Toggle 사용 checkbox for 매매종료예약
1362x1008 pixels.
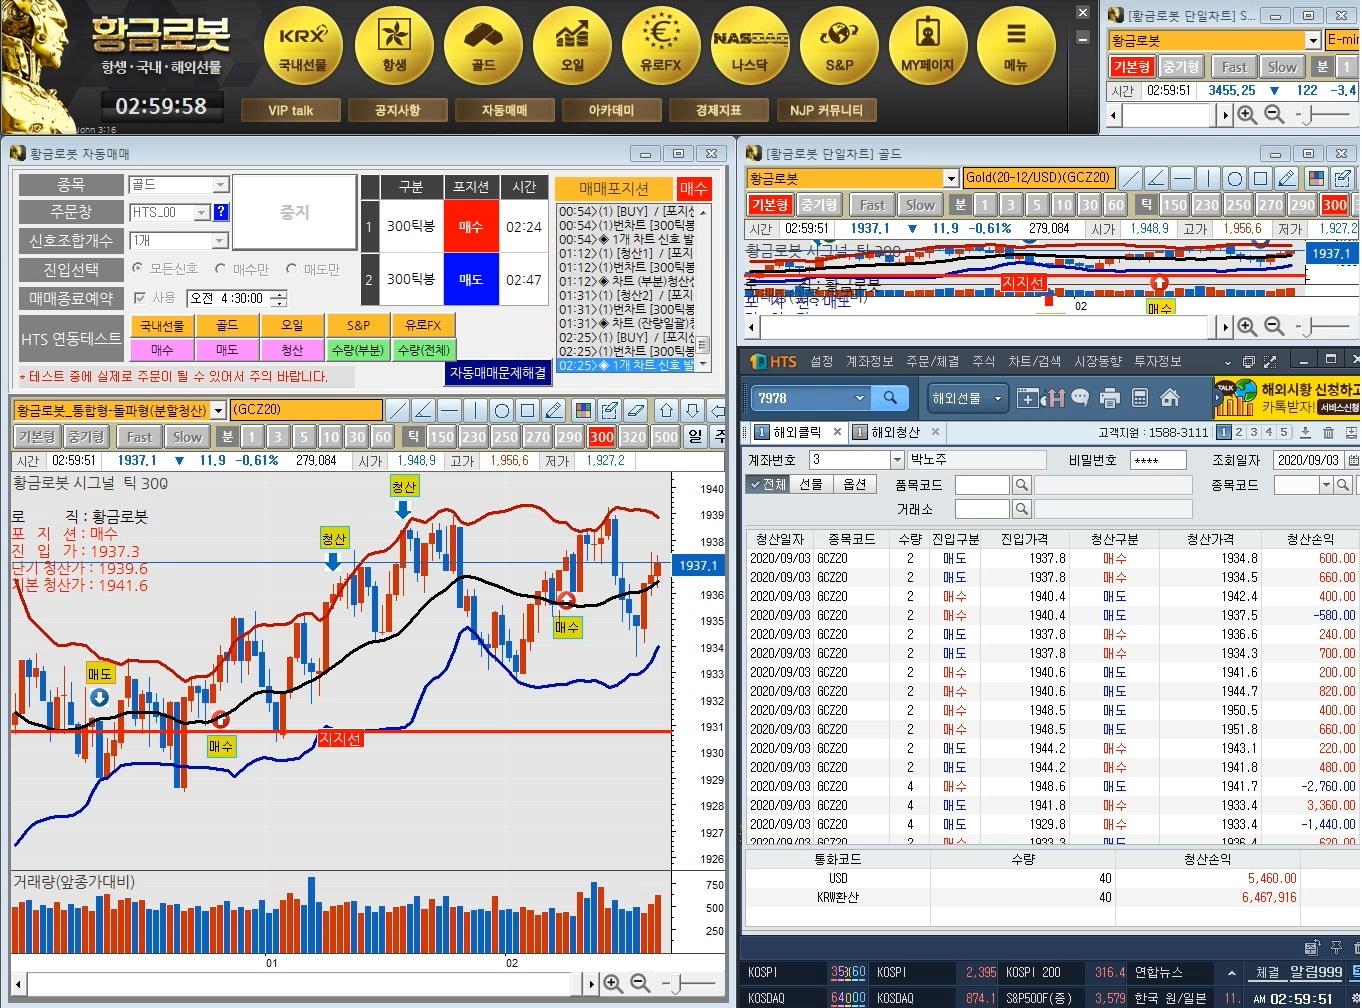tap(140, 298)
